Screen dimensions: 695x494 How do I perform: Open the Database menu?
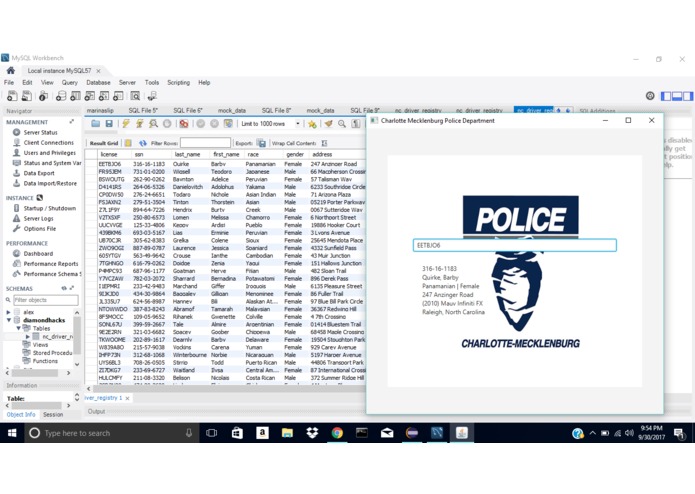(98, 82)
